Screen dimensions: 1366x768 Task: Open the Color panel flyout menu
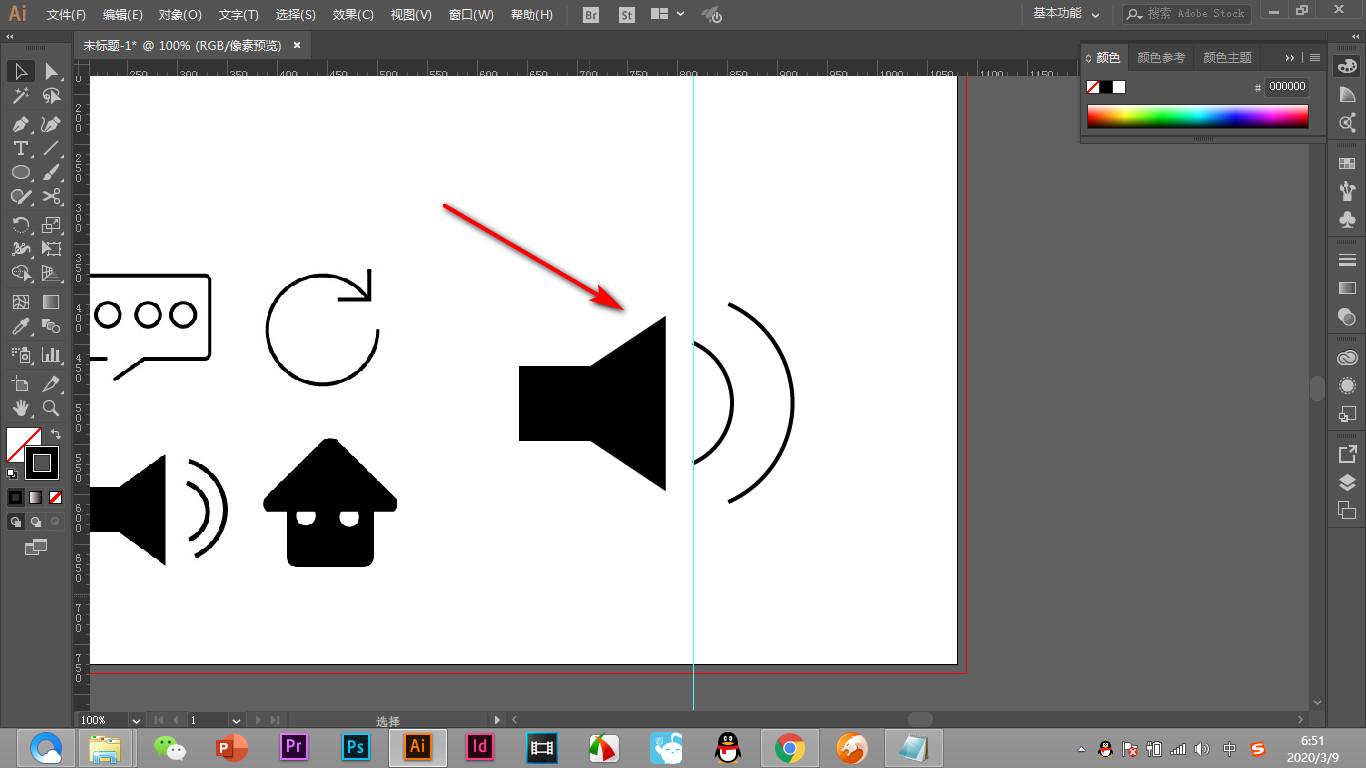tap(1315, 58)
